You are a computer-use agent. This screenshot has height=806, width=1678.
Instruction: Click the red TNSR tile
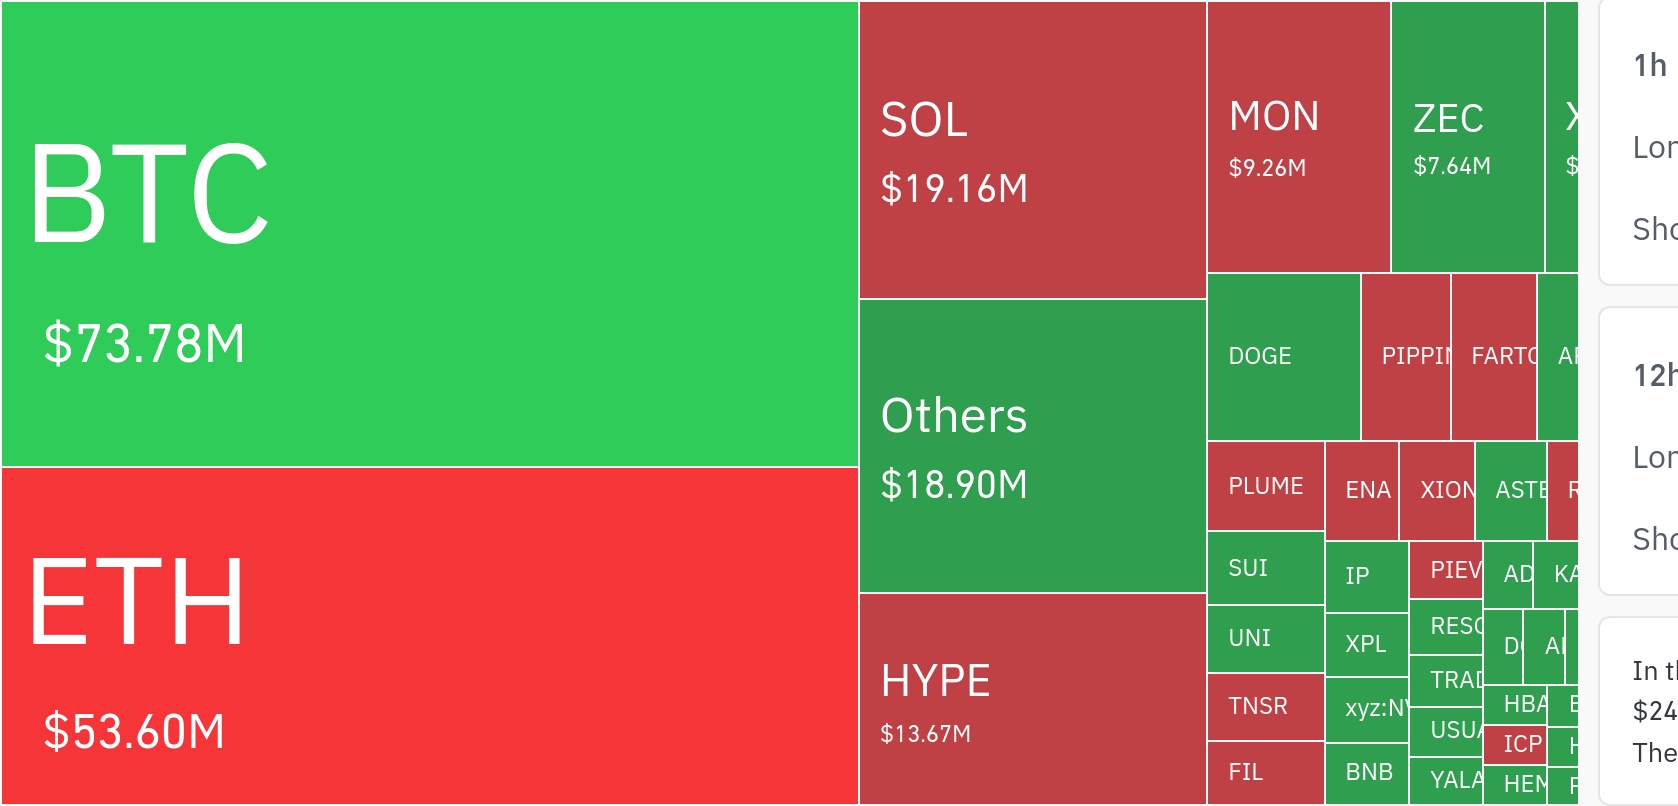pyautogui.click(x=1265, y=706)
